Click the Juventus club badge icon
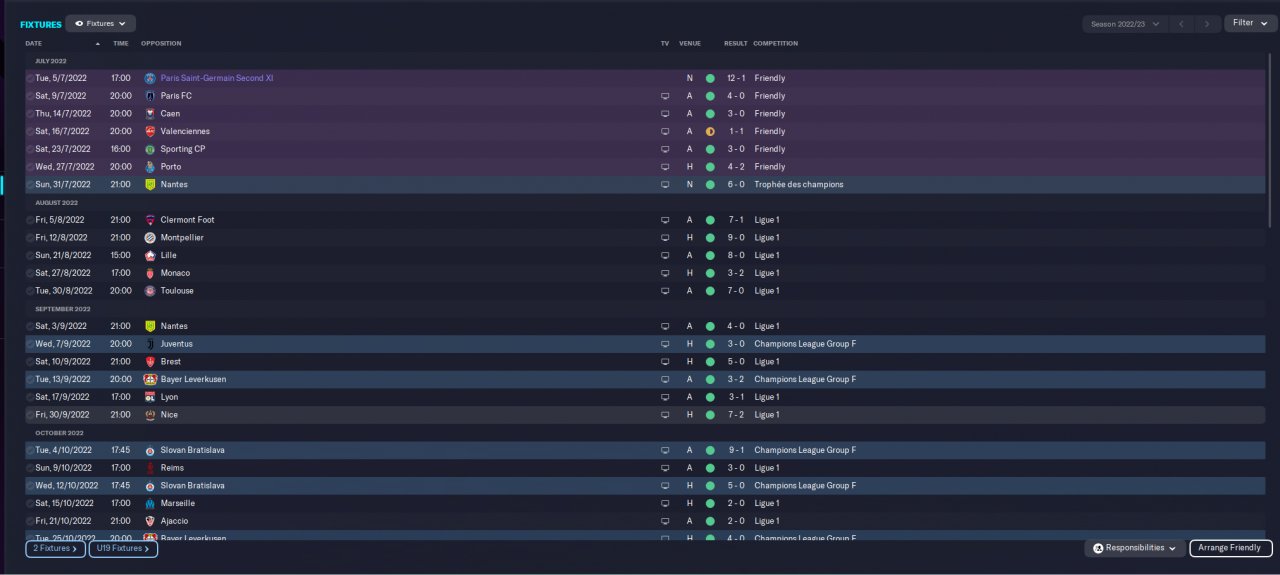The image size is (1280, 575). 150,344
